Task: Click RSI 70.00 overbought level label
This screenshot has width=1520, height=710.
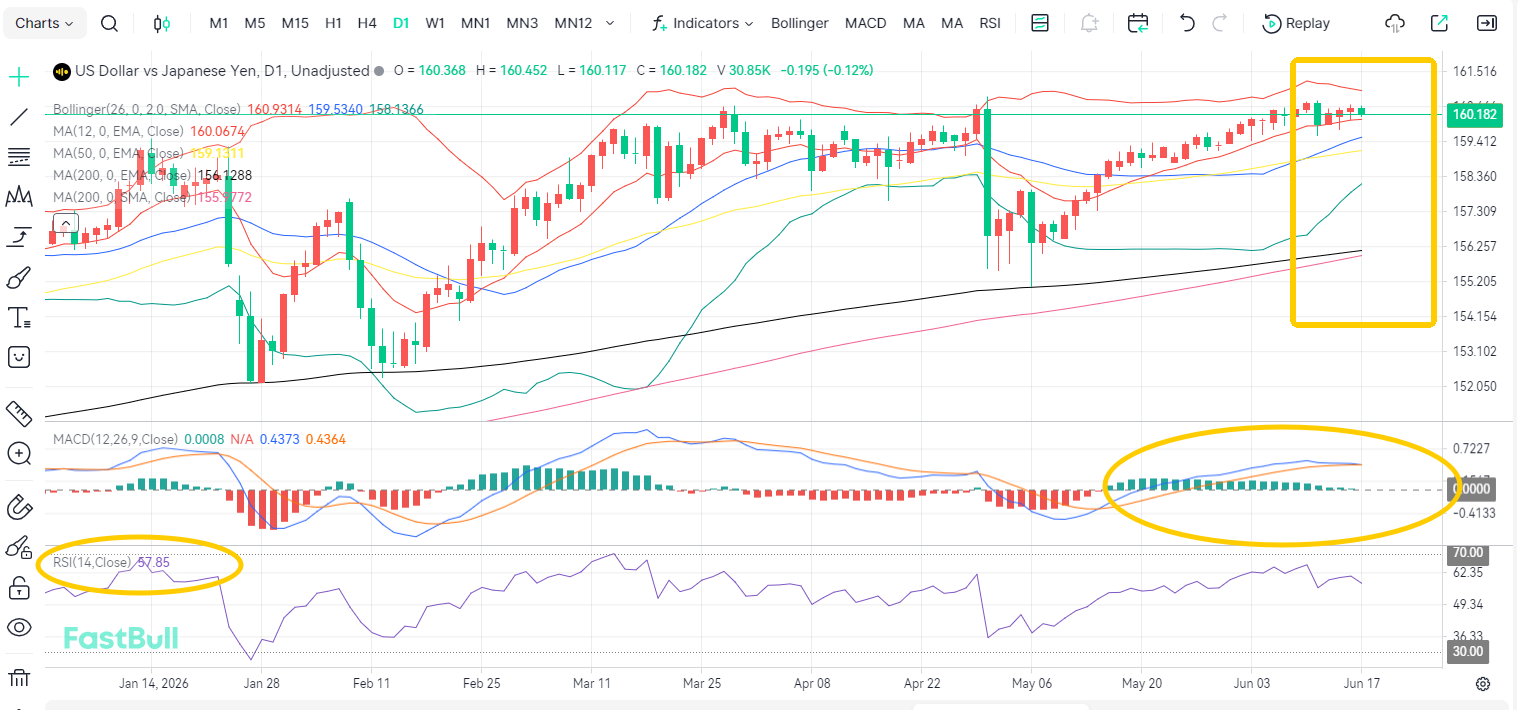Action: (1467, 552)
